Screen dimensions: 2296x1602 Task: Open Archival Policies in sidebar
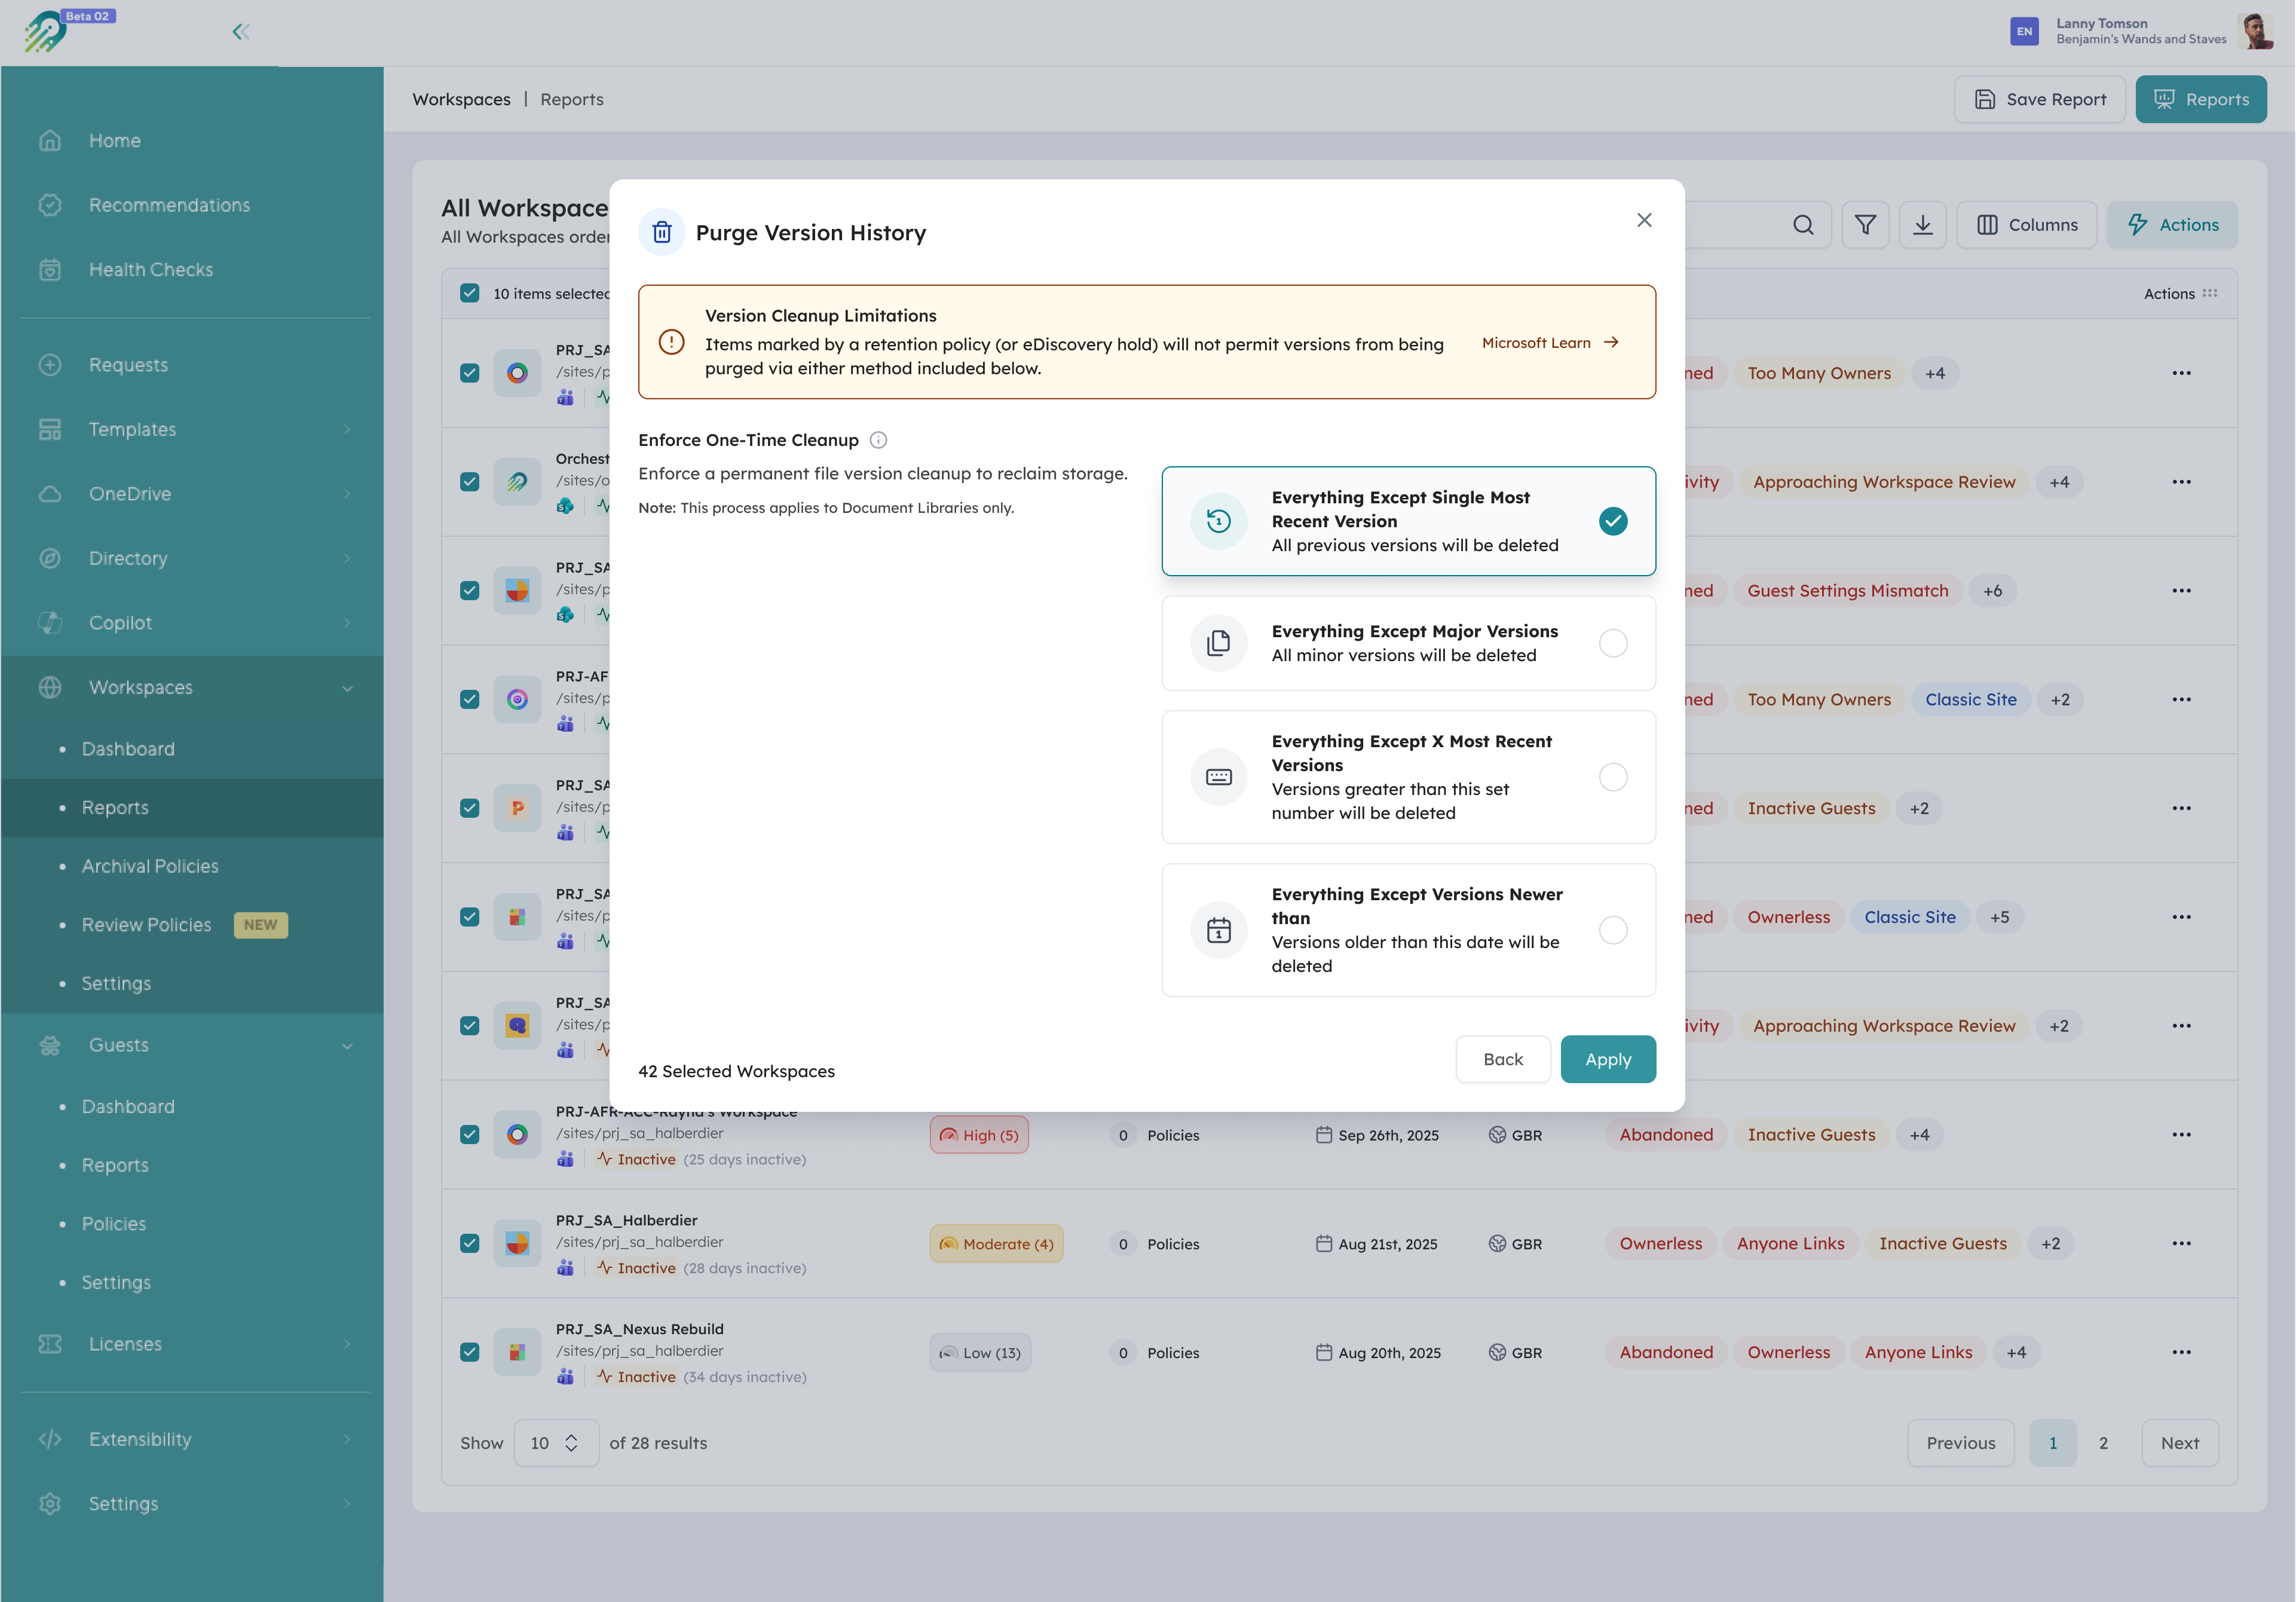coord(150,866)
